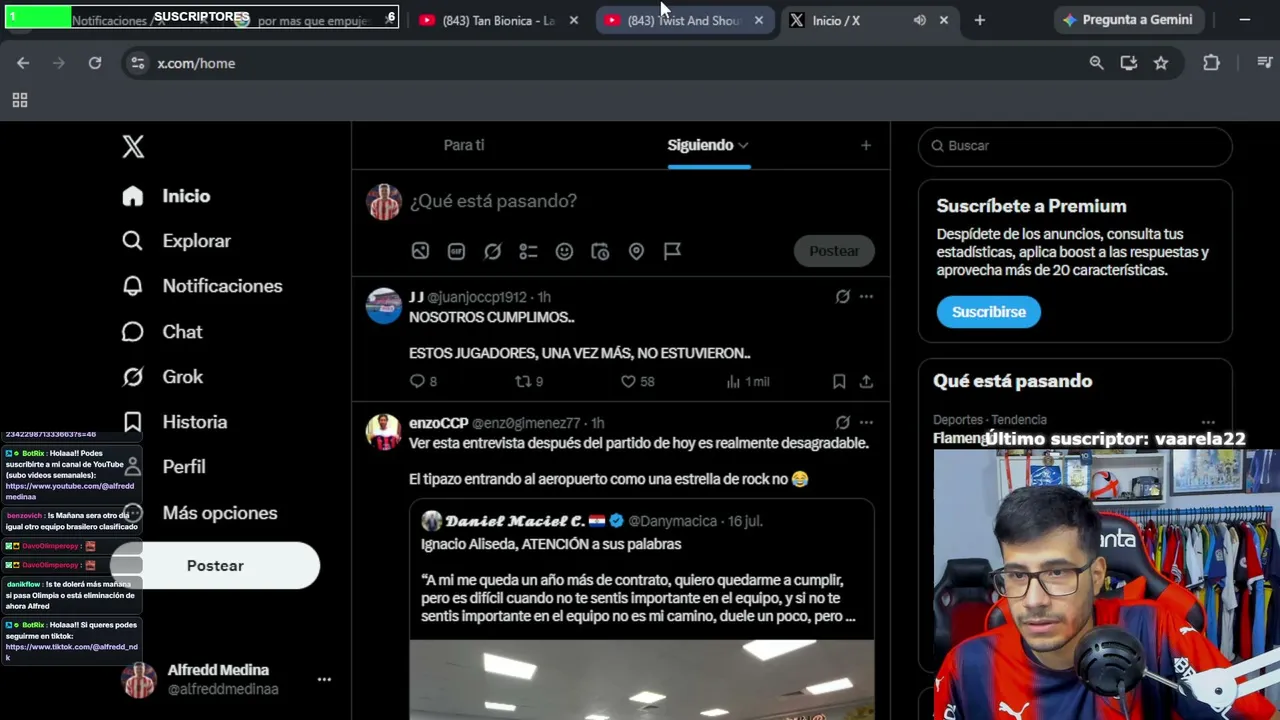Open the enzoCCP profile name link
The height and width of the screenshot is (720, 1280).
438,423
